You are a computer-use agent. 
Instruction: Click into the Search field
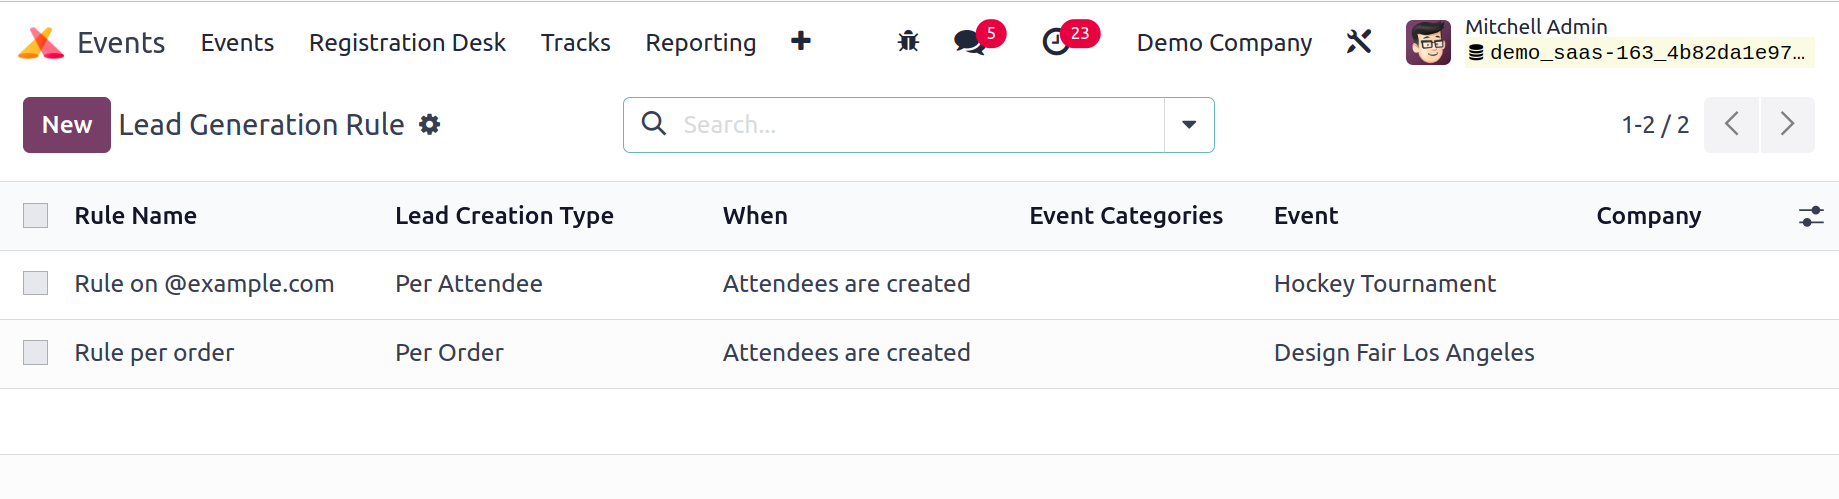pyautogui.click(x=920, y=125)
